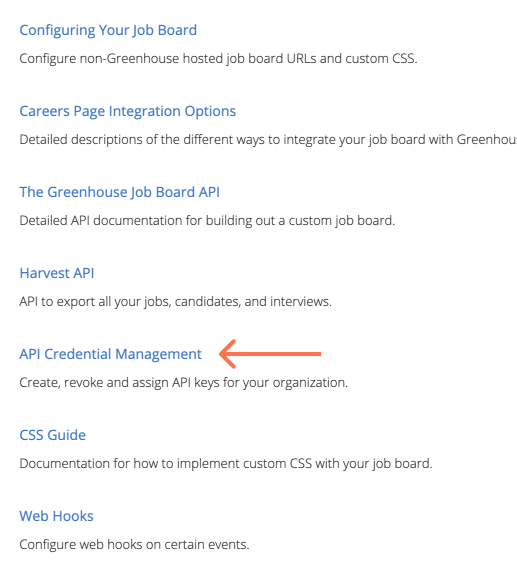Click the word 'Management' in the API Credential link

tap(158, 354)
